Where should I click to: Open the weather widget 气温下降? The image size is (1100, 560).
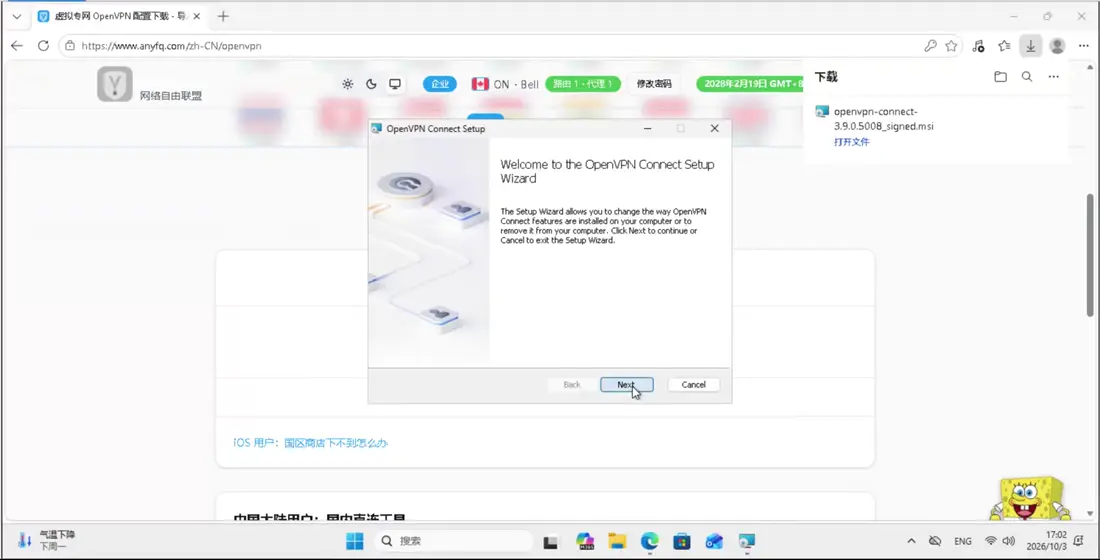(x=47, y=540)
